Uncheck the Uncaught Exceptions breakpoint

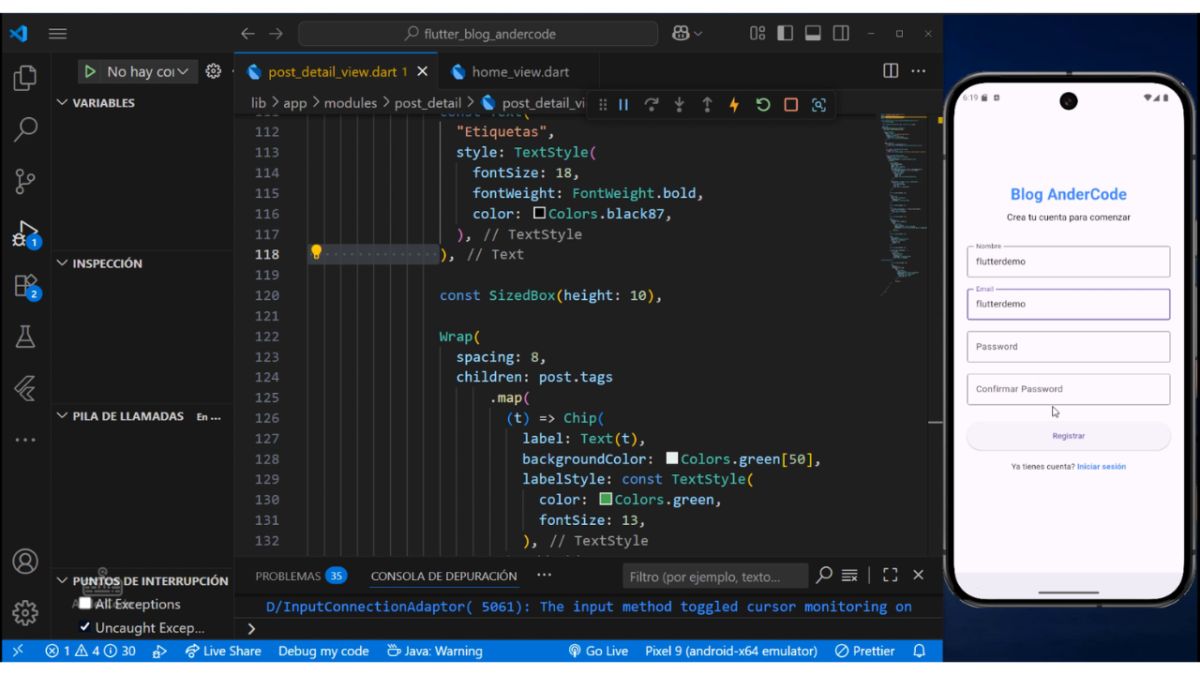tap(85, 628)
